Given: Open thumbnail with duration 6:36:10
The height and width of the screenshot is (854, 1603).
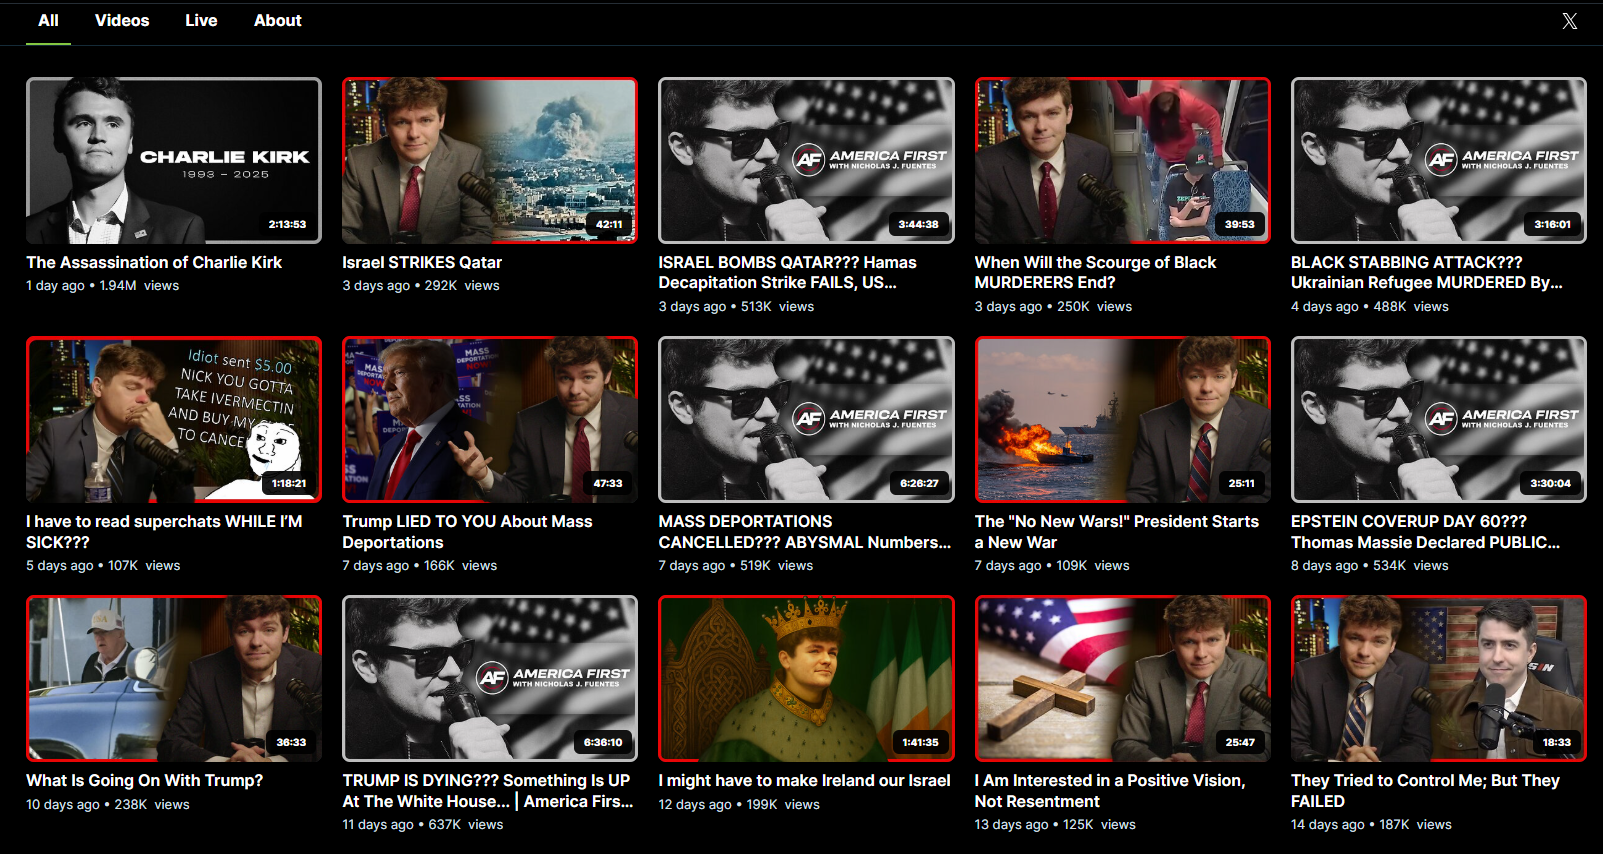Looking at the screenshot, I should pyautogui.click(x=490, y=678).
